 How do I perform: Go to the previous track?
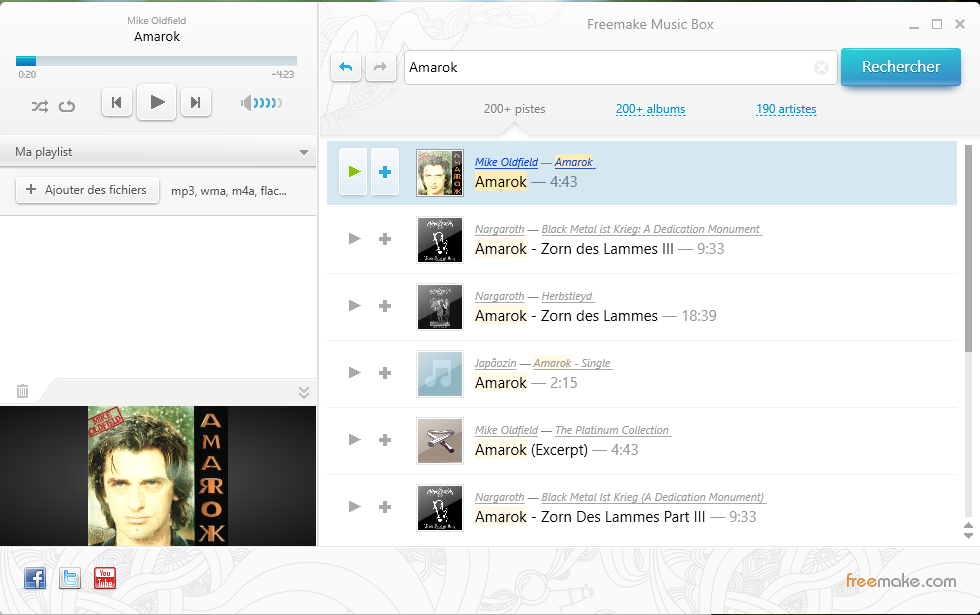pos(117,102)
